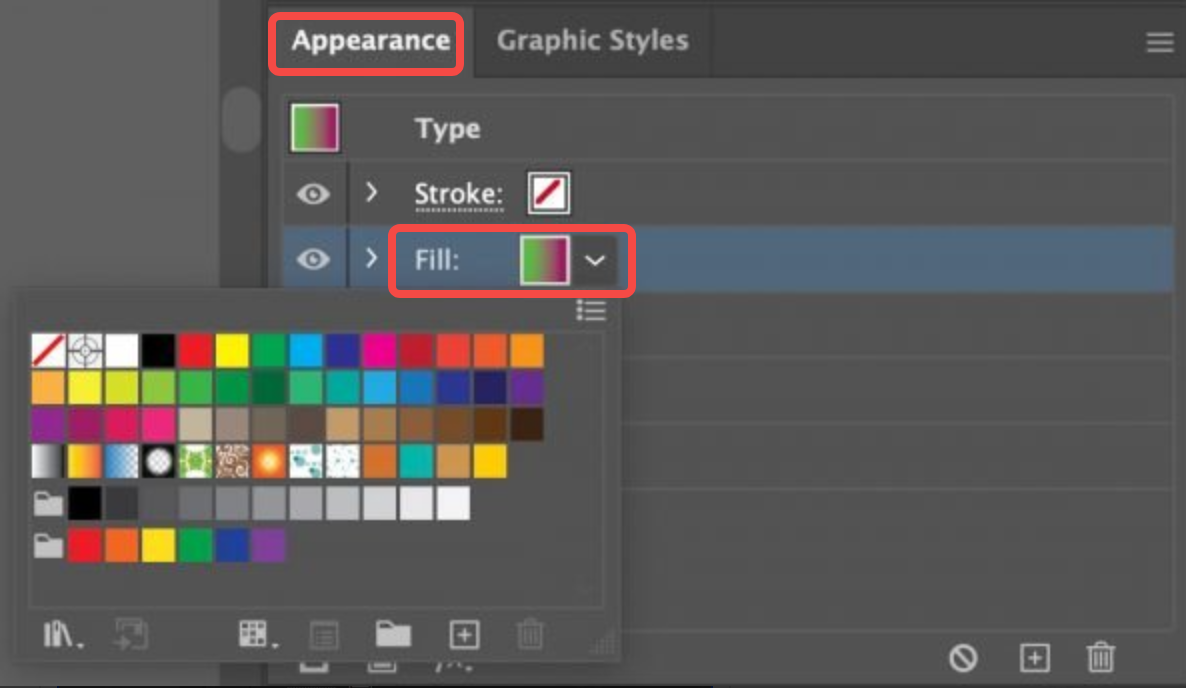Expand the Fill attribute row

371,259
